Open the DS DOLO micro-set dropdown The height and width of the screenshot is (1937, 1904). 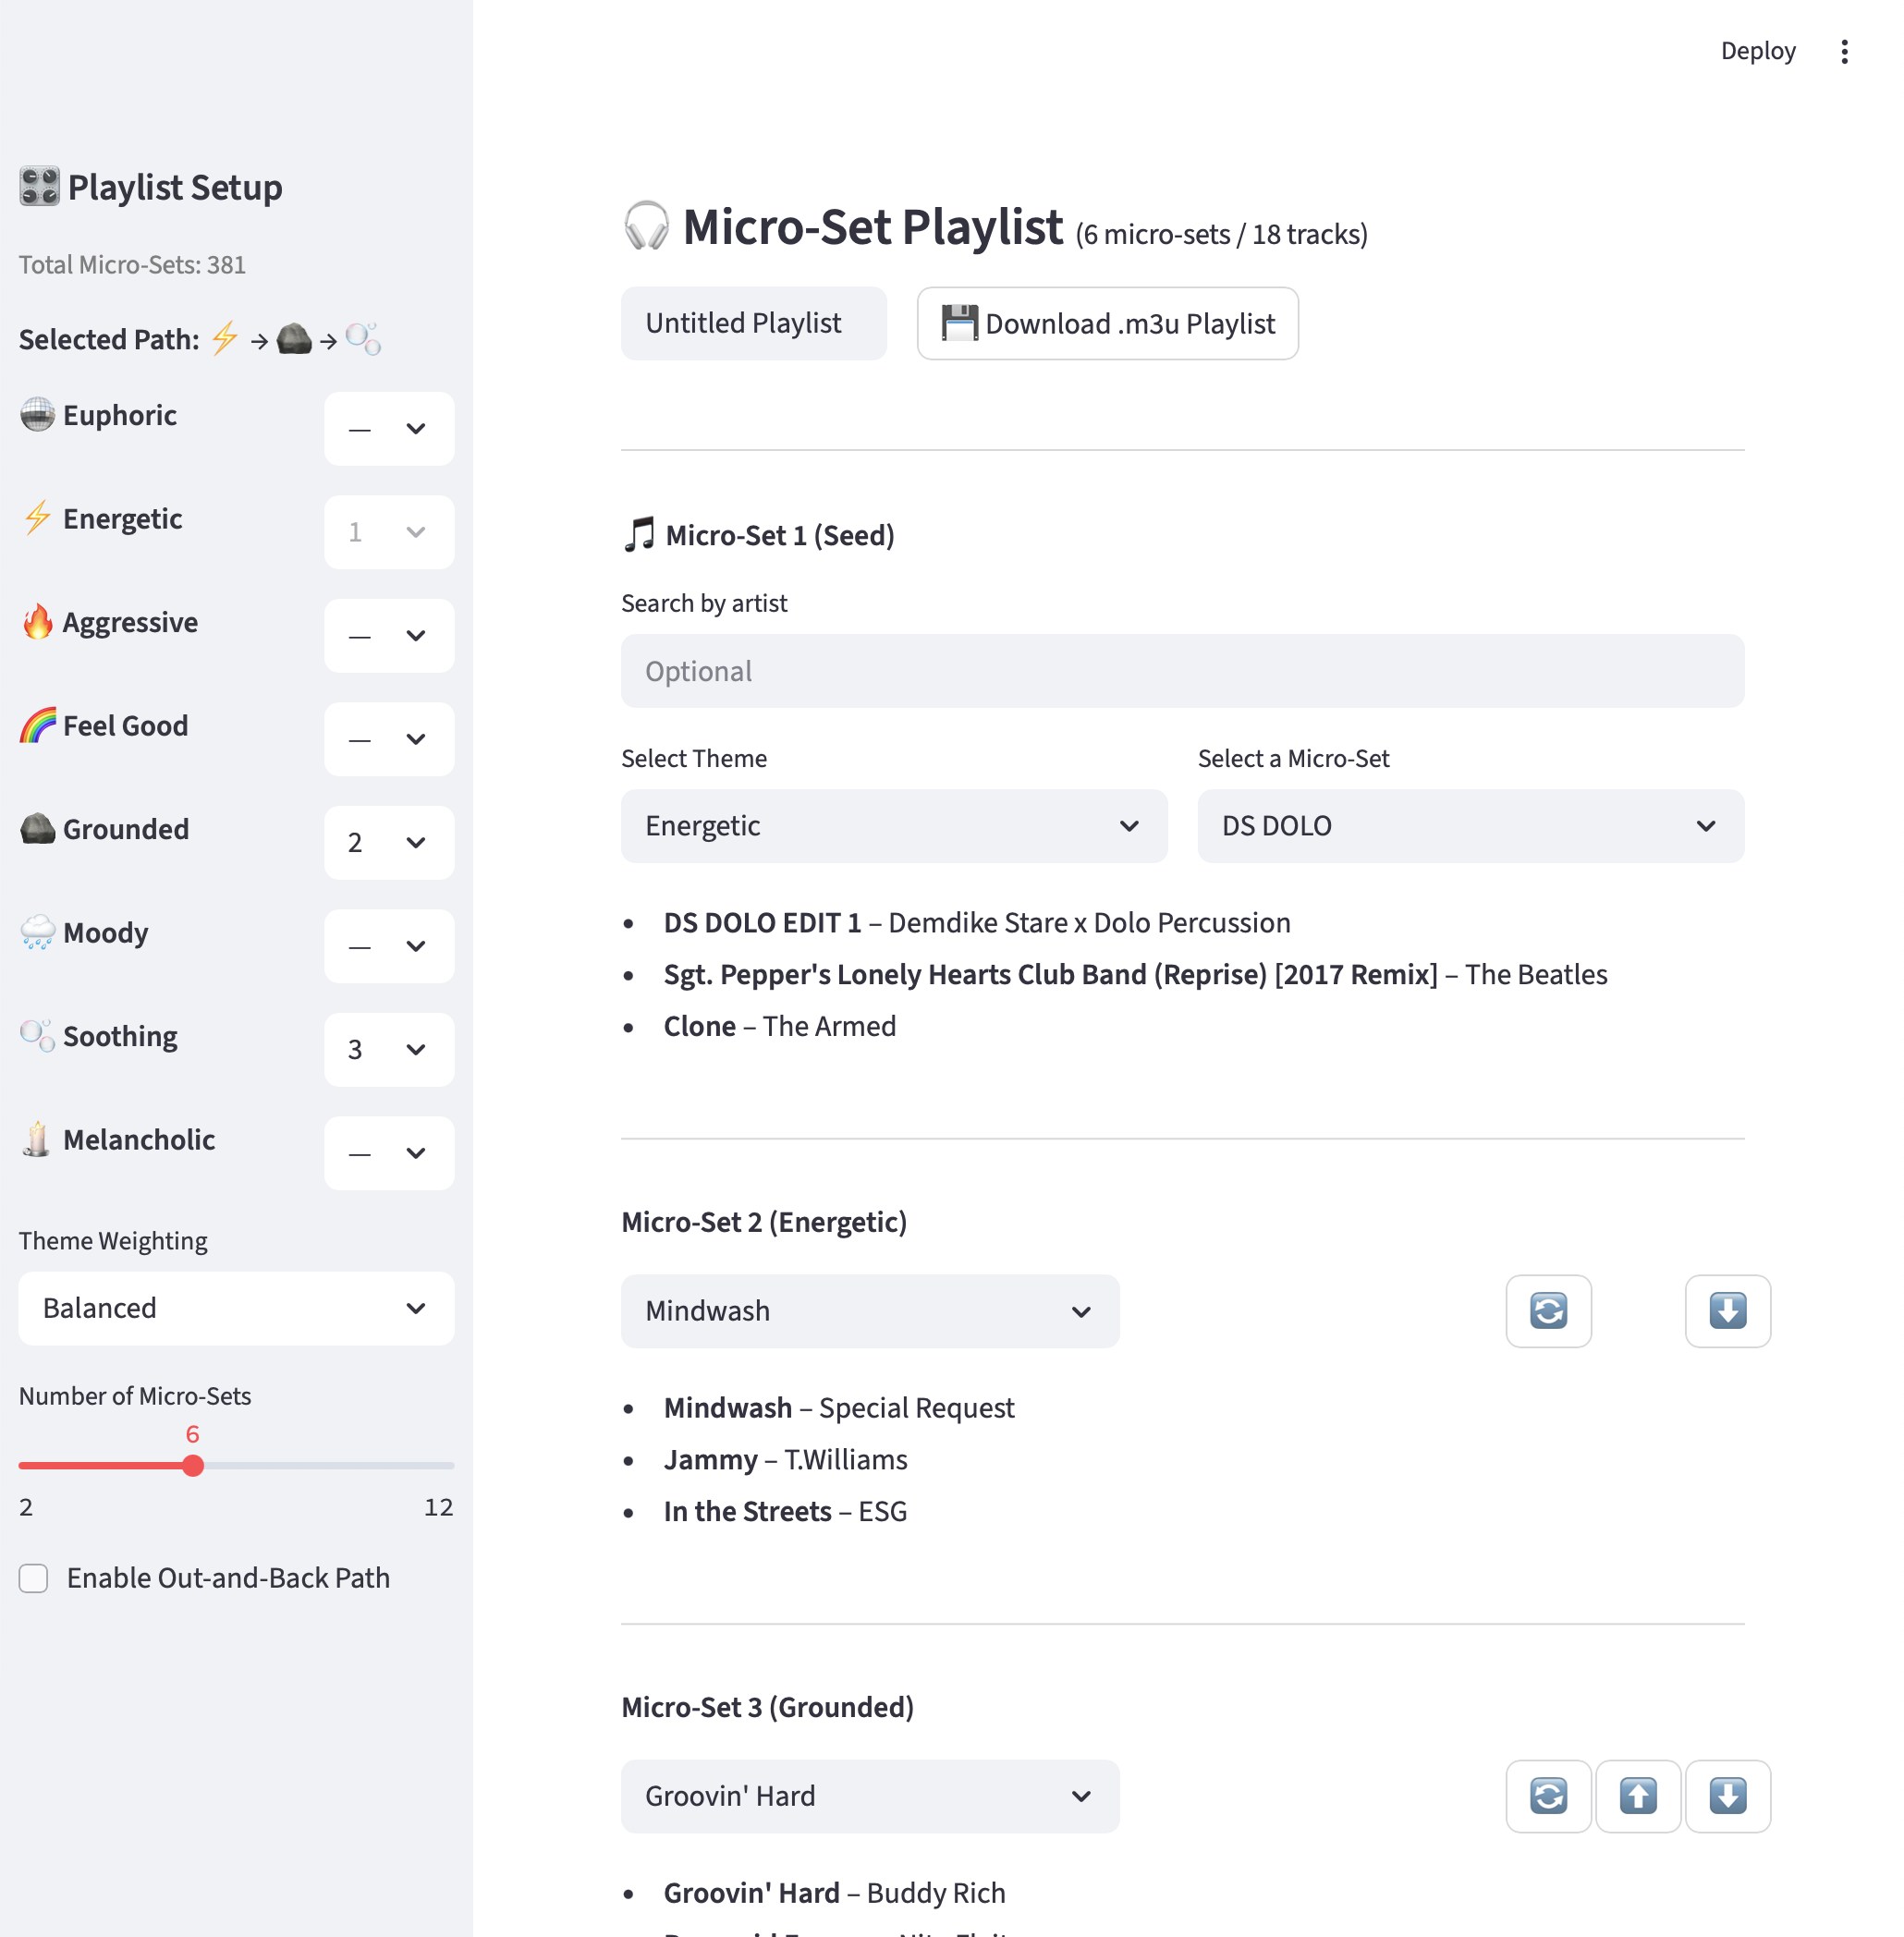1470,826
